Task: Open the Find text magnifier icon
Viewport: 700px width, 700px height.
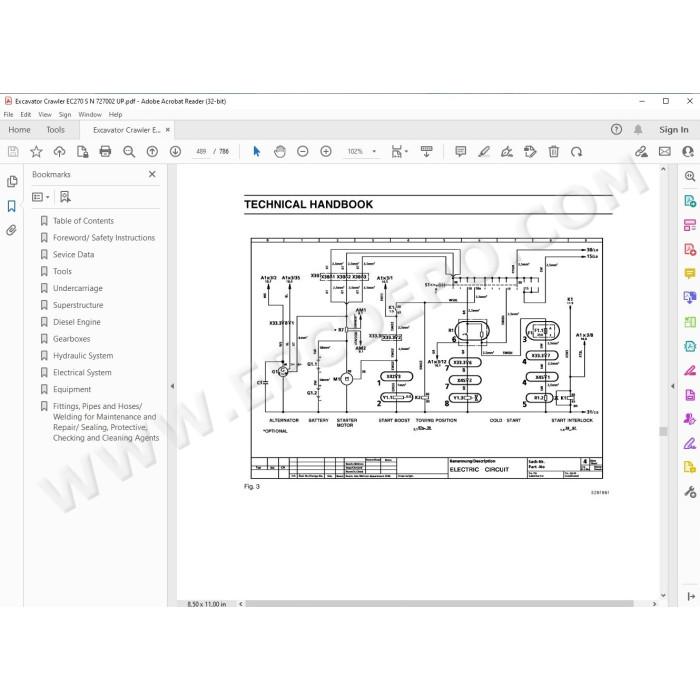Action: click(129, 152)
